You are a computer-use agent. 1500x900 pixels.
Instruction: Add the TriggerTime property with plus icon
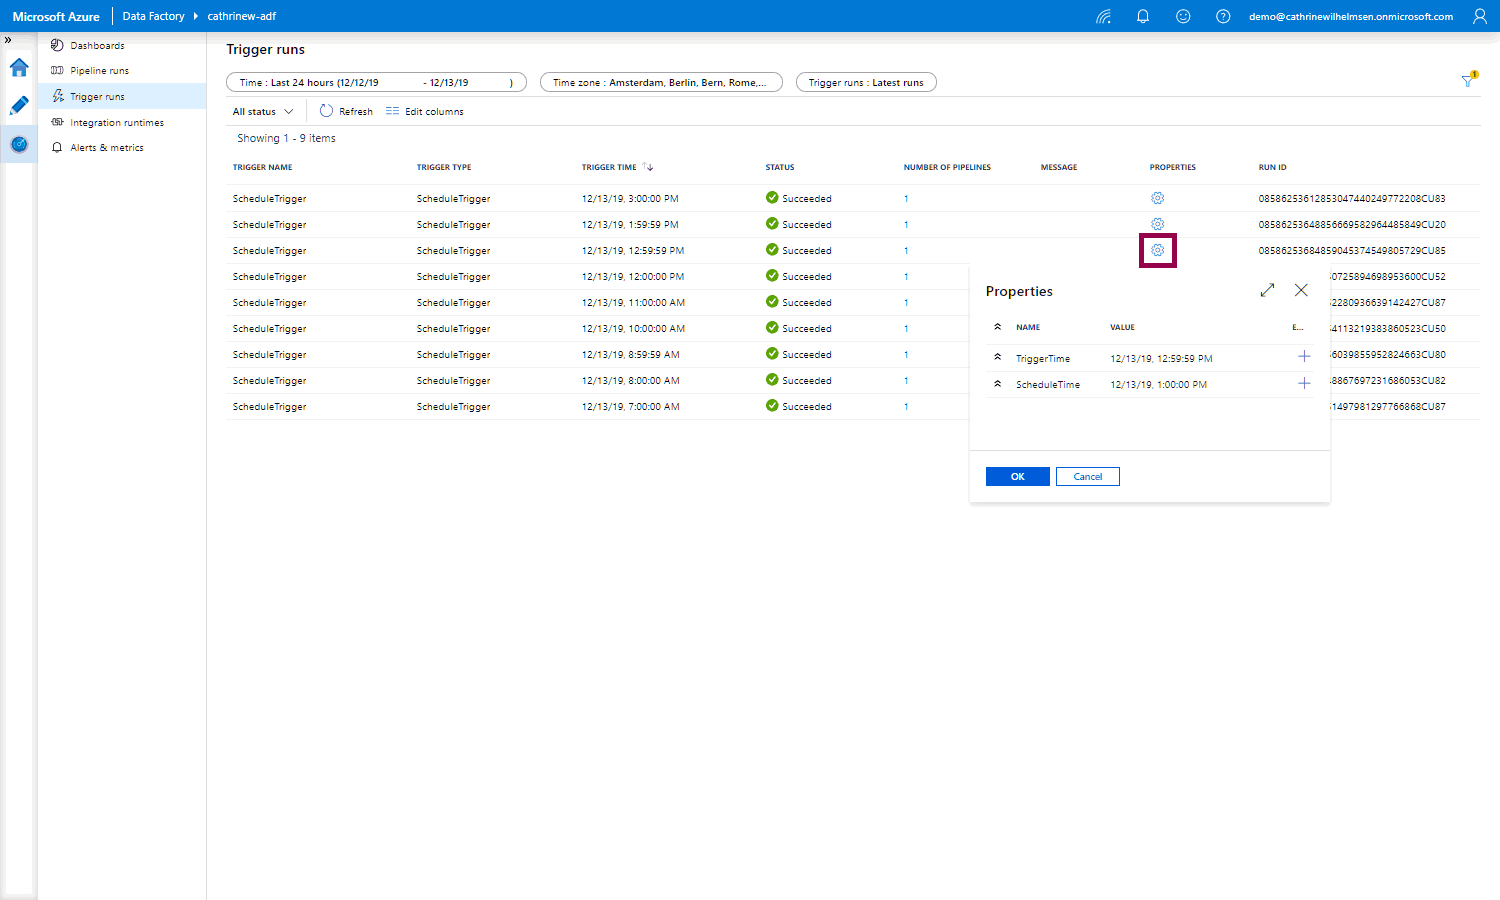click(1304, 357)
